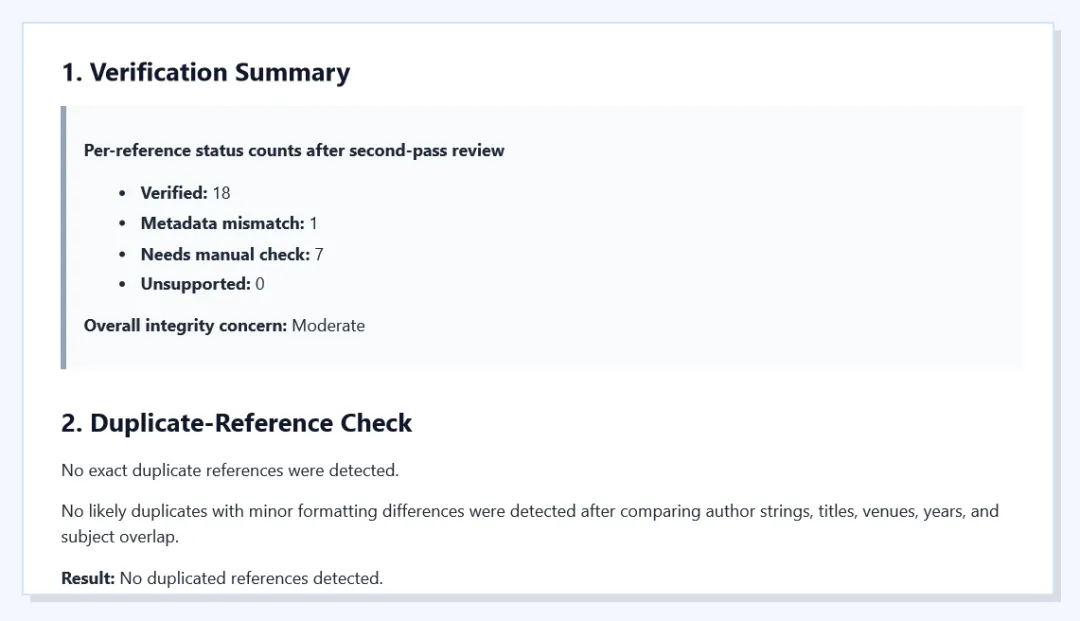The width and height of the screenshot is (1080, 621).
Task: Click the word "Moderate"
Action: (328, 326)
